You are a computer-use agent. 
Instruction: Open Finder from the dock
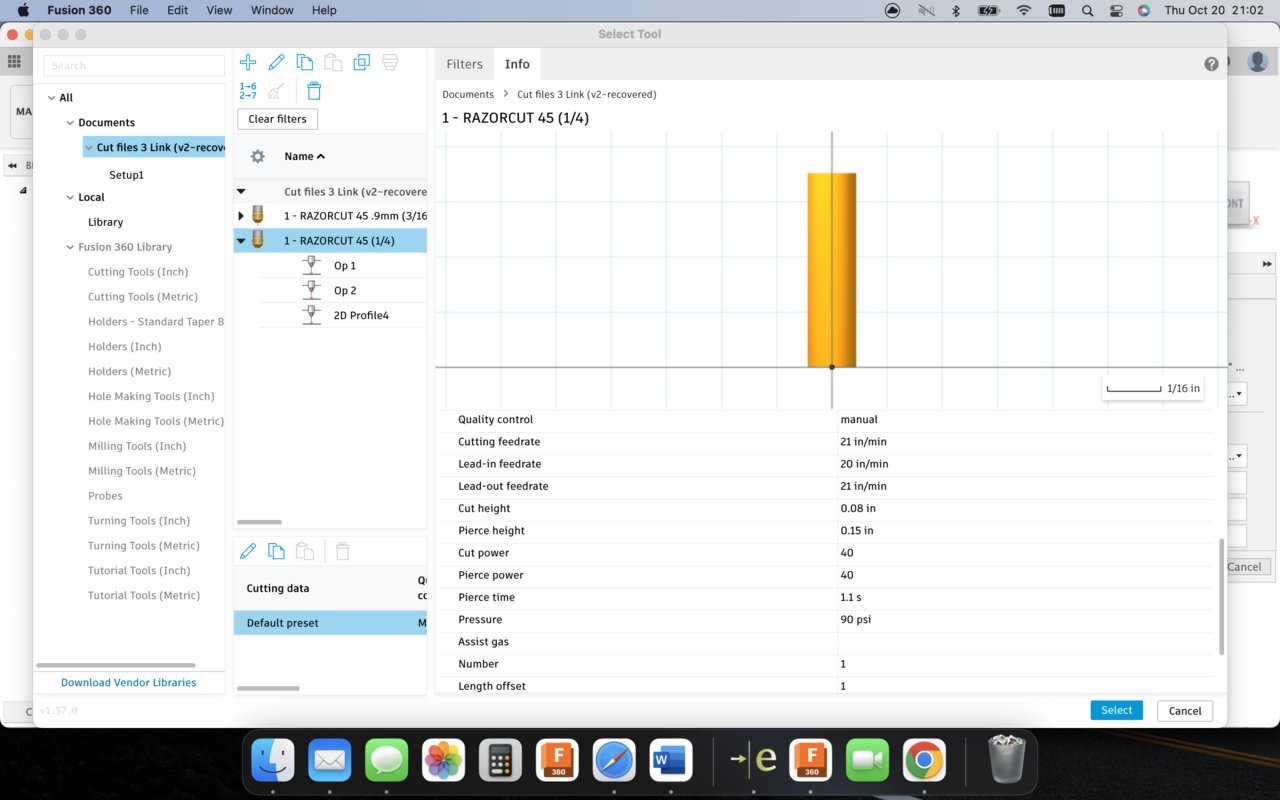(x=272, y=760)
